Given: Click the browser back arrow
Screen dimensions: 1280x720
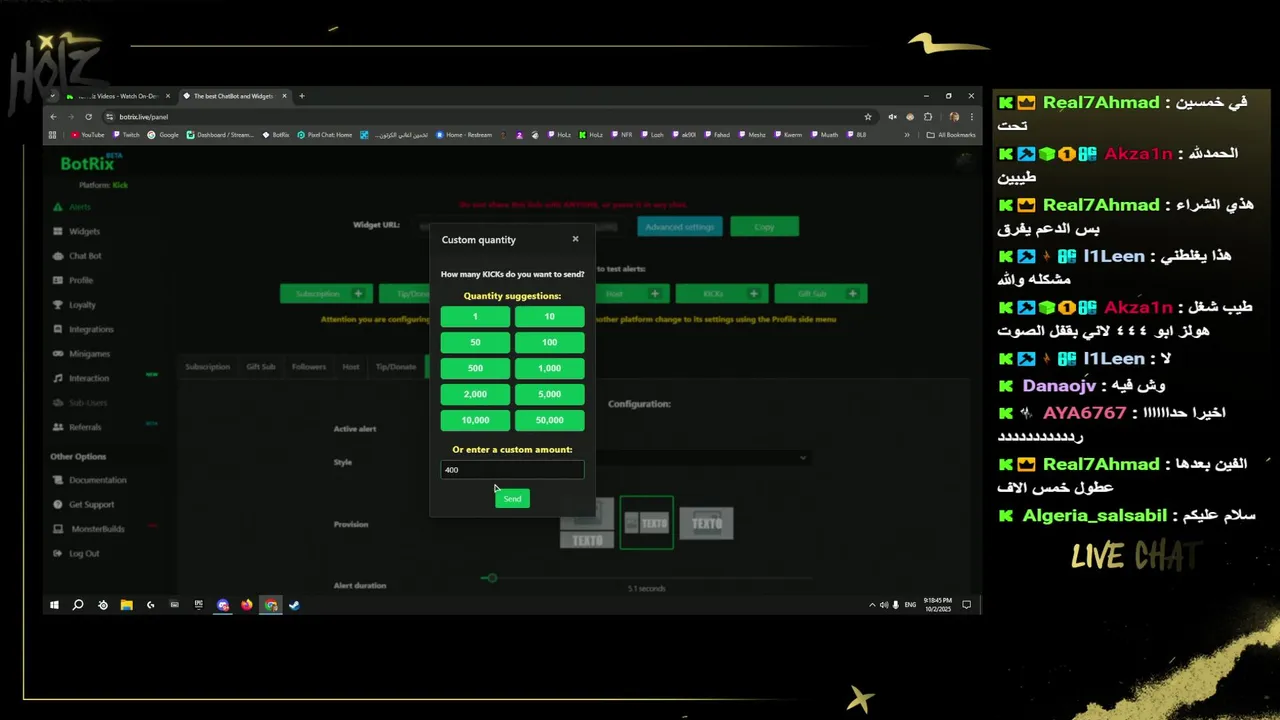Looking at the screenshot, I should click(x=54, y=117).
